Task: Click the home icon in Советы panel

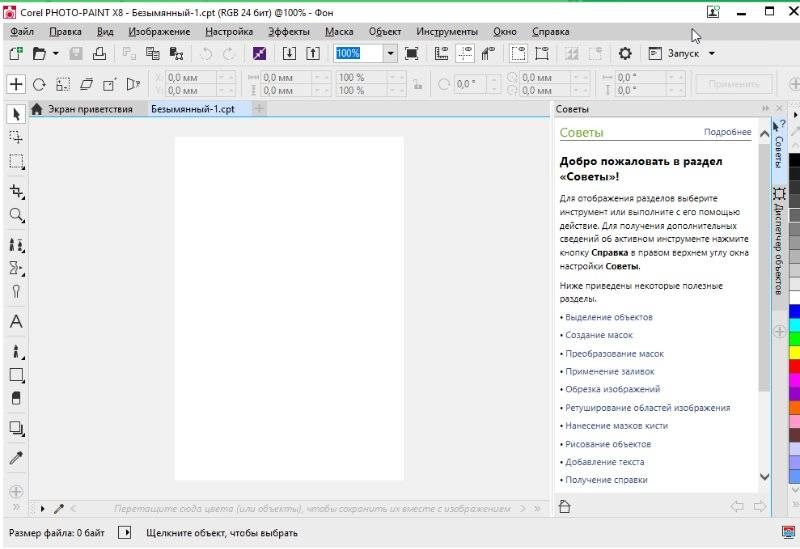Action: [x=564, y=507]
